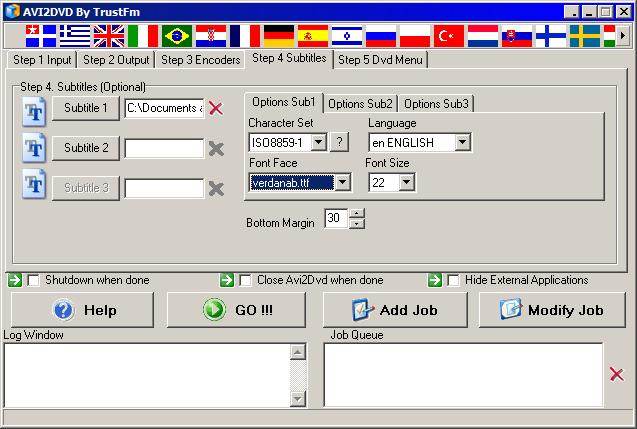
Task: Select the Russian flag language
Action: coord(381,36)
